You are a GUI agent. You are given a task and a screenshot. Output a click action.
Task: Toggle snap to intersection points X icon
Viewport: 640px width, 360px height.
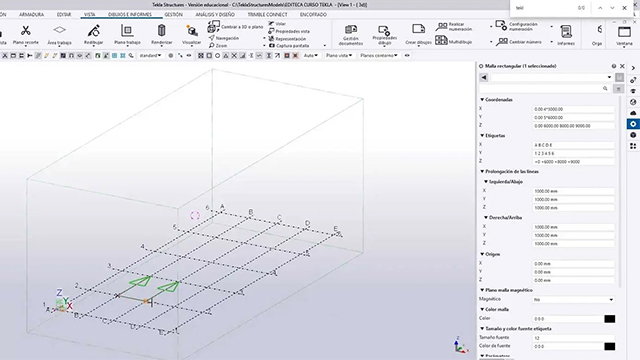(234, 56)
